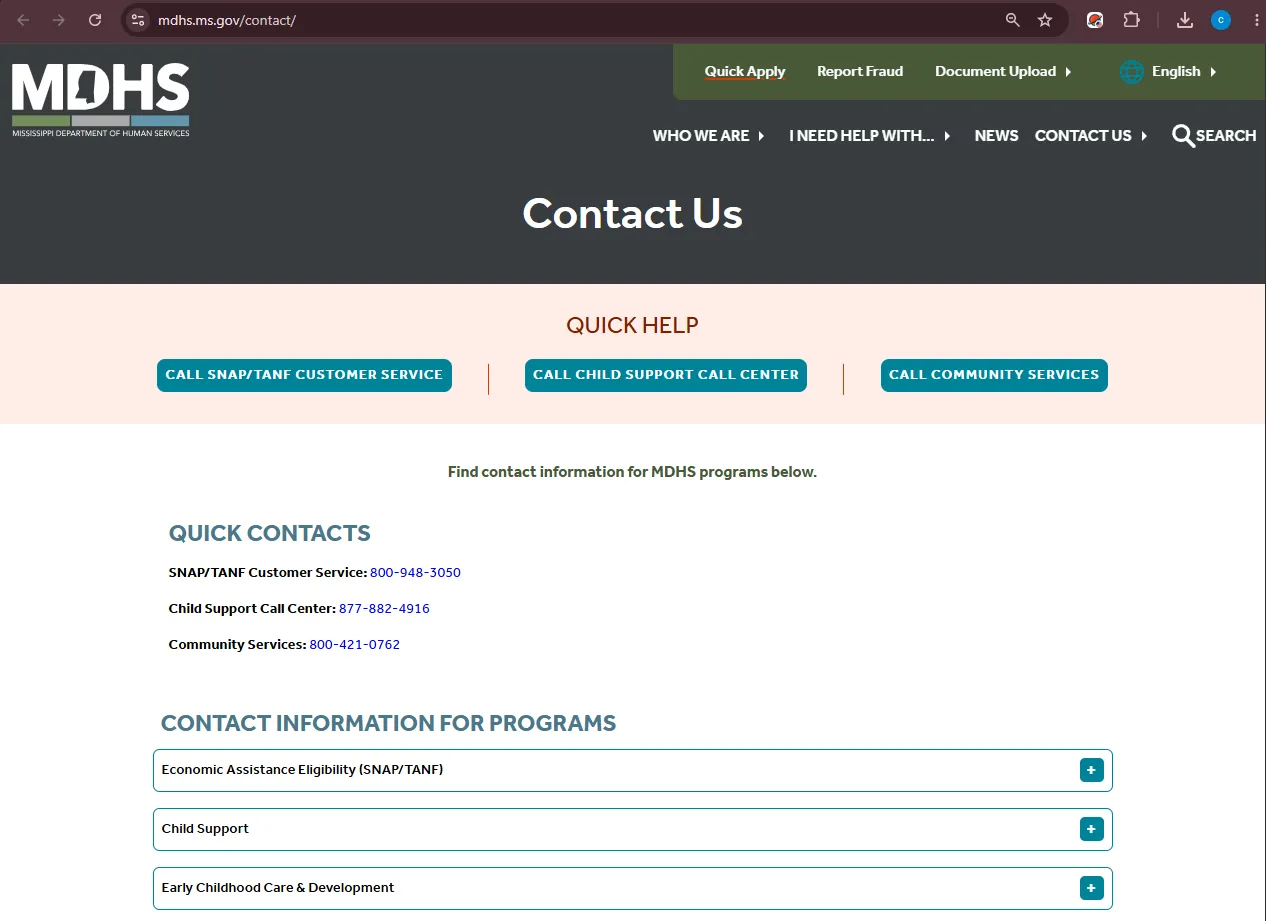Open WHO WE ARE menu

tap(708, 136)
